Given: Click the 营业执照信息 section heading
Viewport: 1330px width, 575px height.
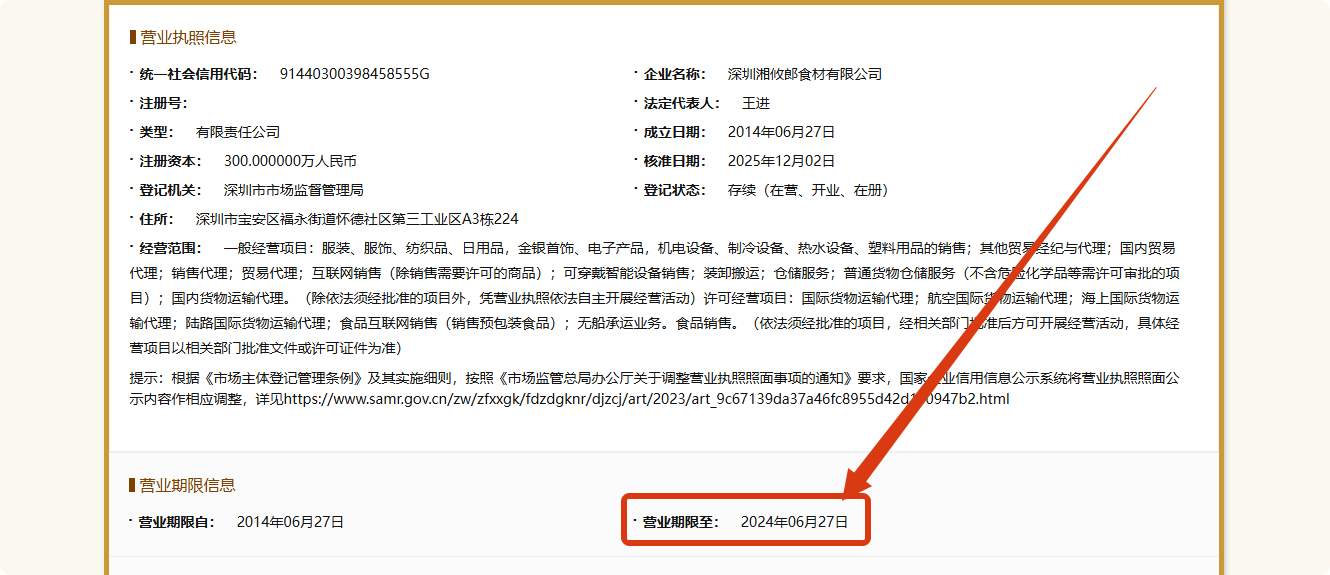Looking at the screenshot, I should tap(188, 37).
